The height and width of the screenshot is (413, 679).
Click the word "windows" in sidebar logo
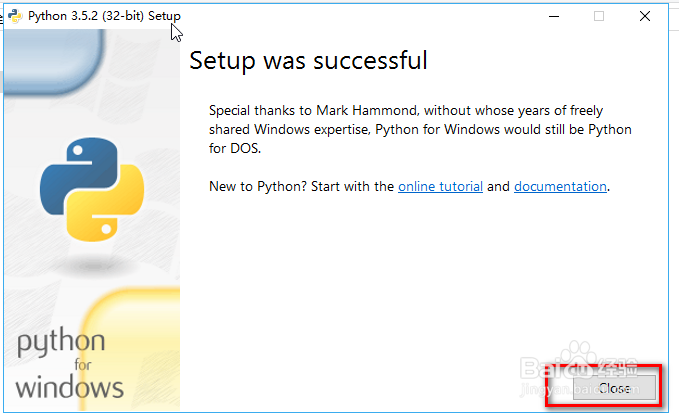70,387
